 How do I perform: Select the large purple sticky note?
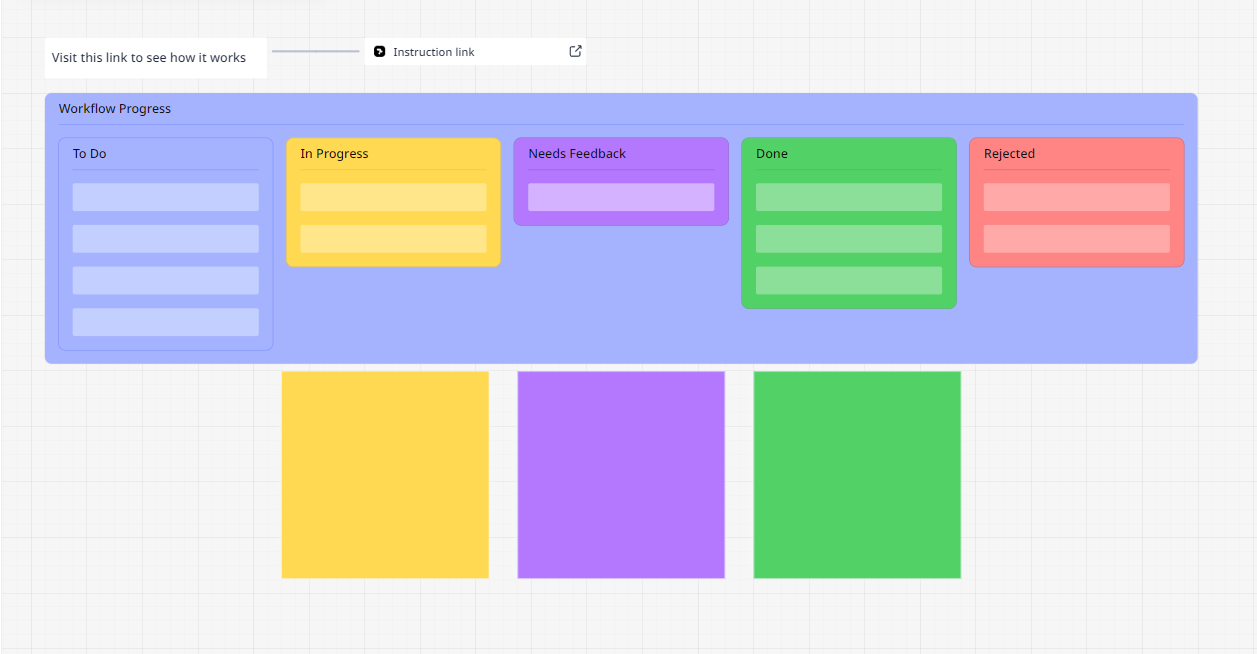pyautogui.click(x=621, y=475)
